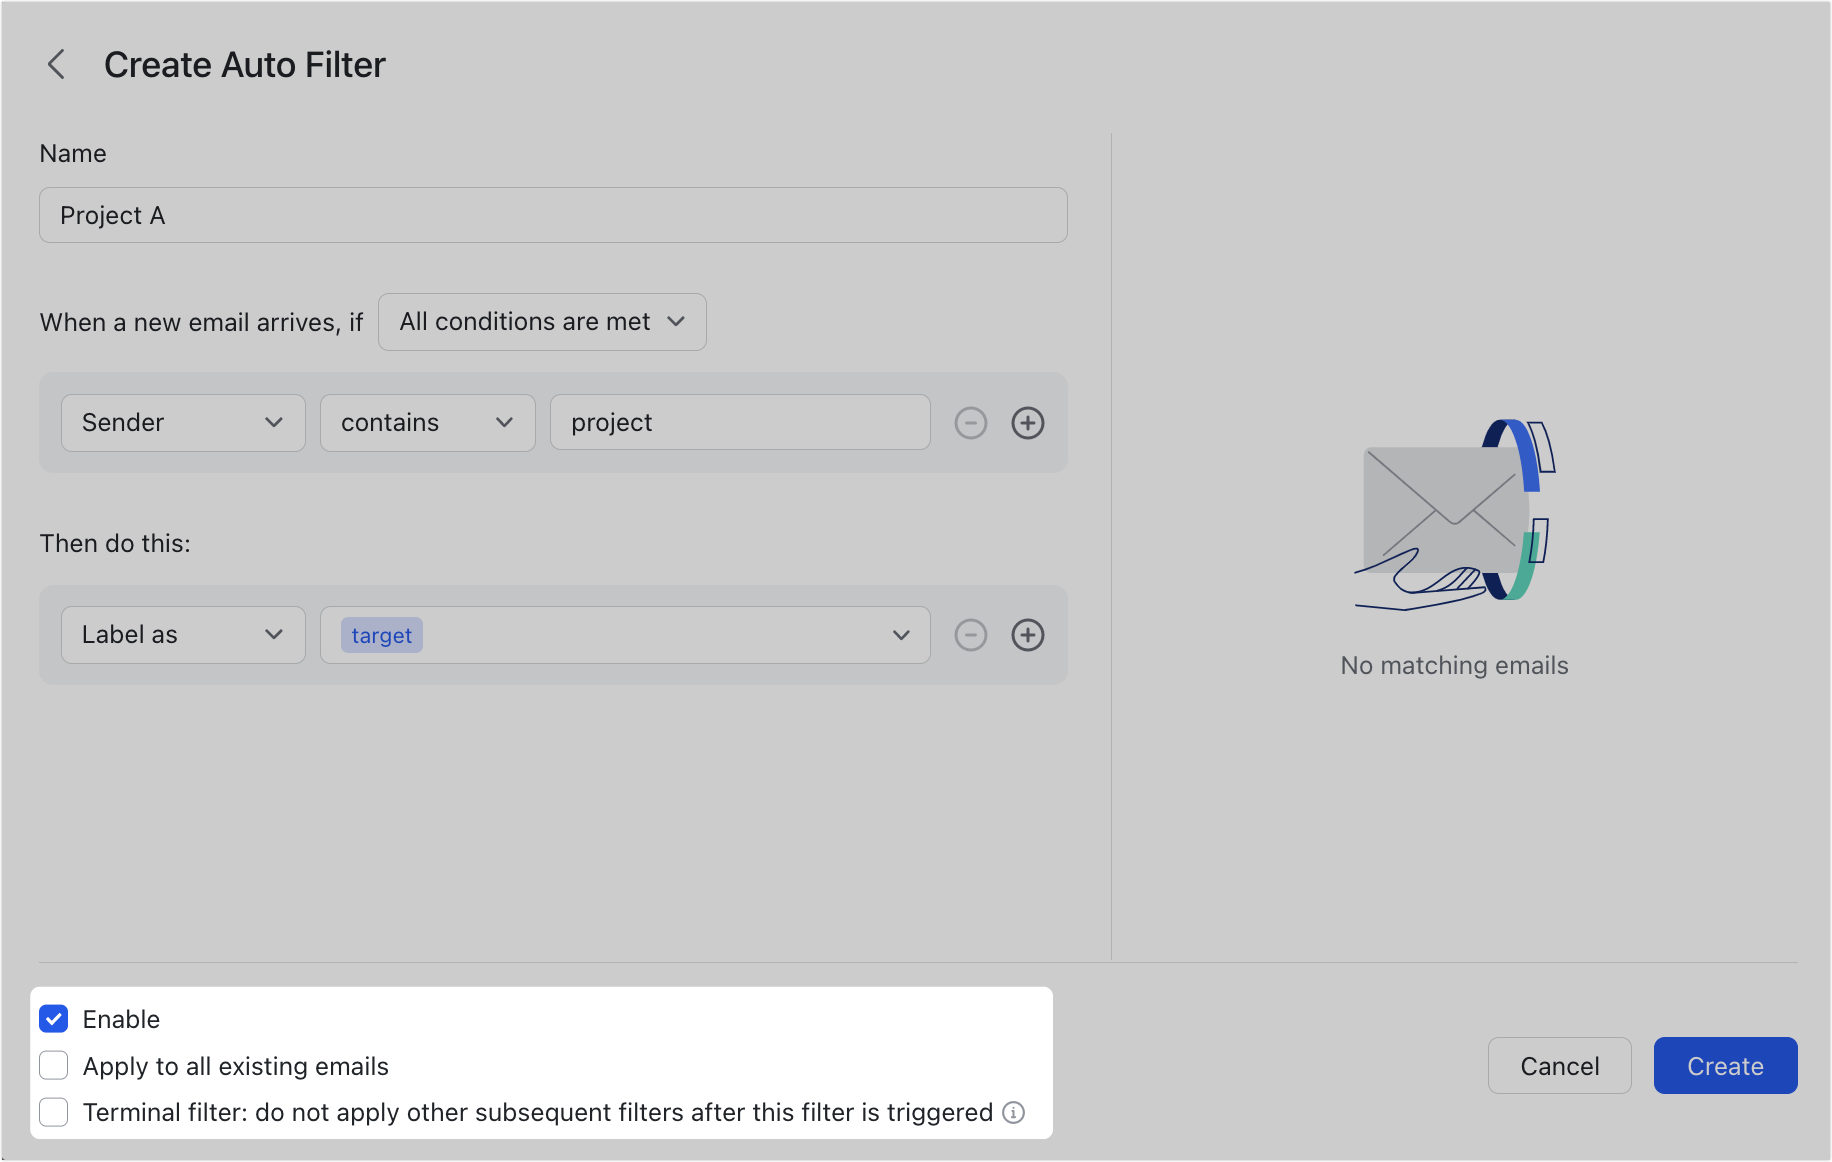Click the Create button

coord(1725,1065)
